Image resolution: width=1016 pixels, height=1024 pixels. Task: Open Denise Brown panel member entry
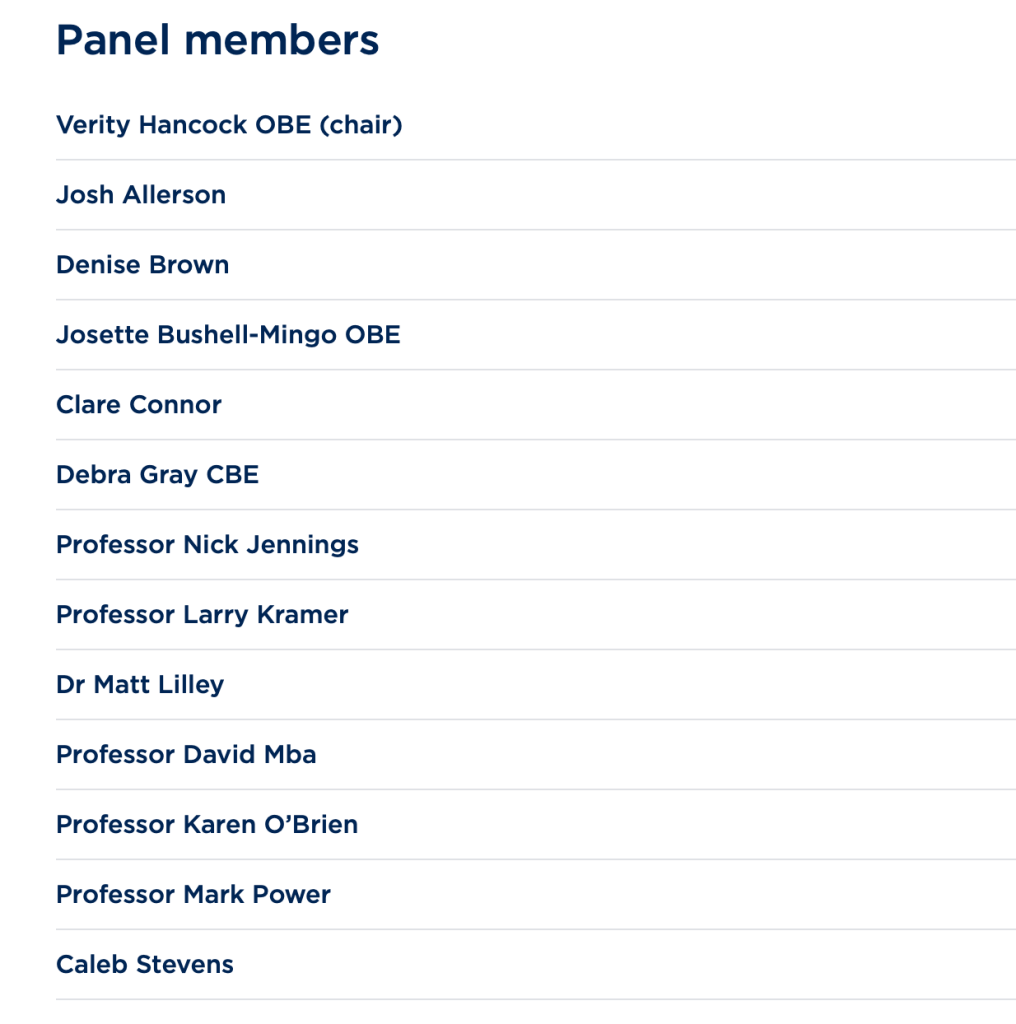142,265
